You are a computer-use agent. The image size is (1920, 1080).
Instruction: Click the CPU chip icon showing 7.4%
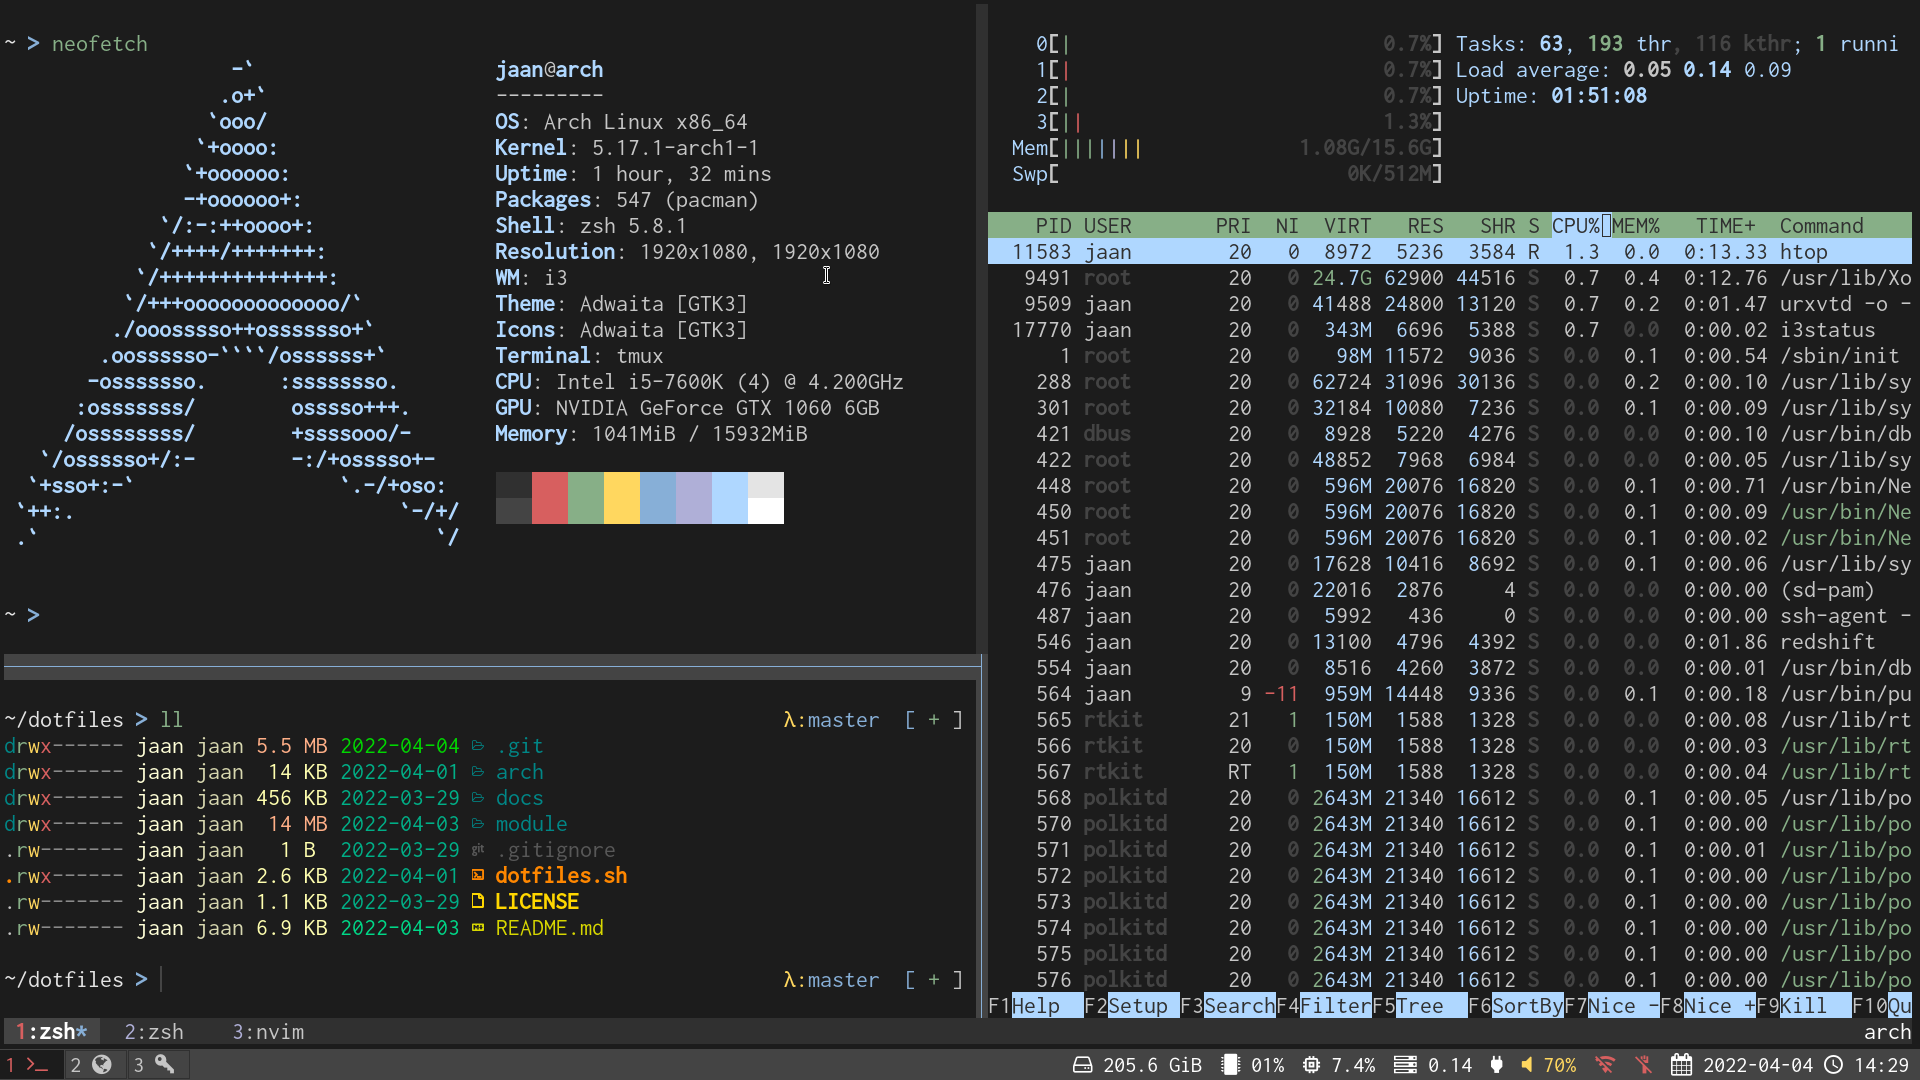(x=1311, y=1065)
